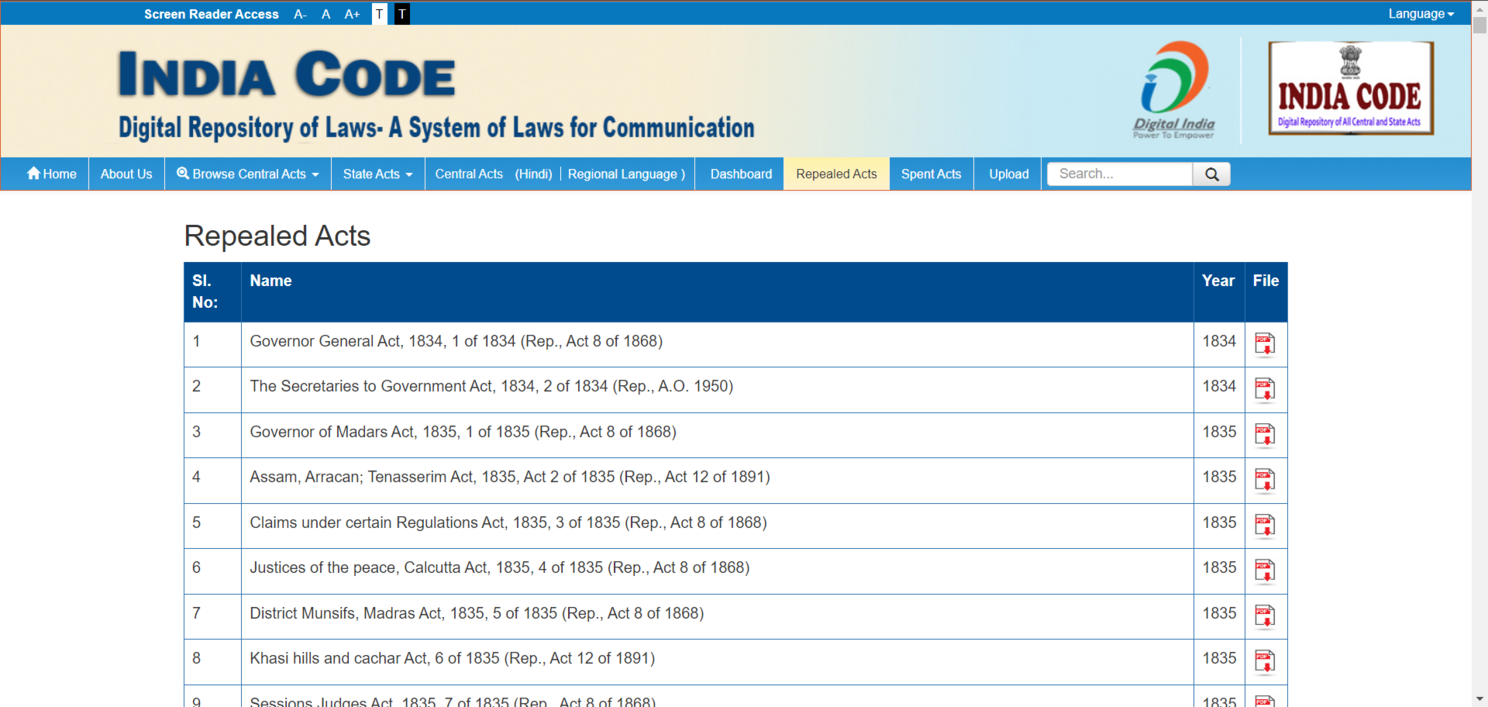Download Claims under certain Regulations Act PDF
This screenshot has height=707, width=1488.
tap(1265, 525)
